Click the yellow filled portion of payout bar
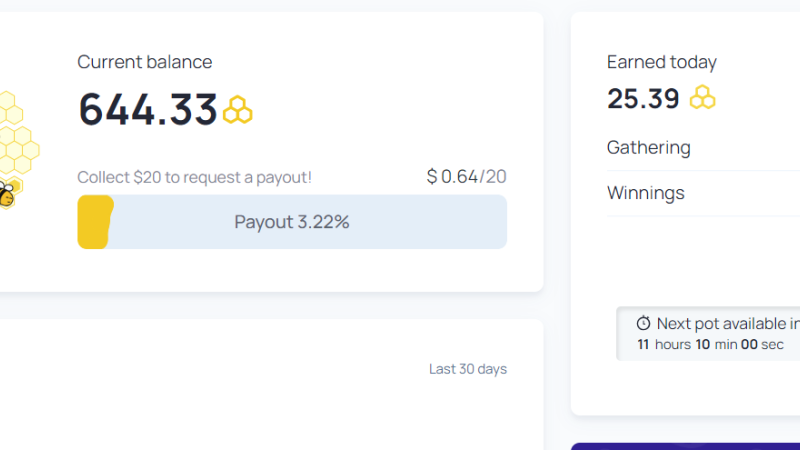The height and width of the screenshot is (450, 800). 95,222
